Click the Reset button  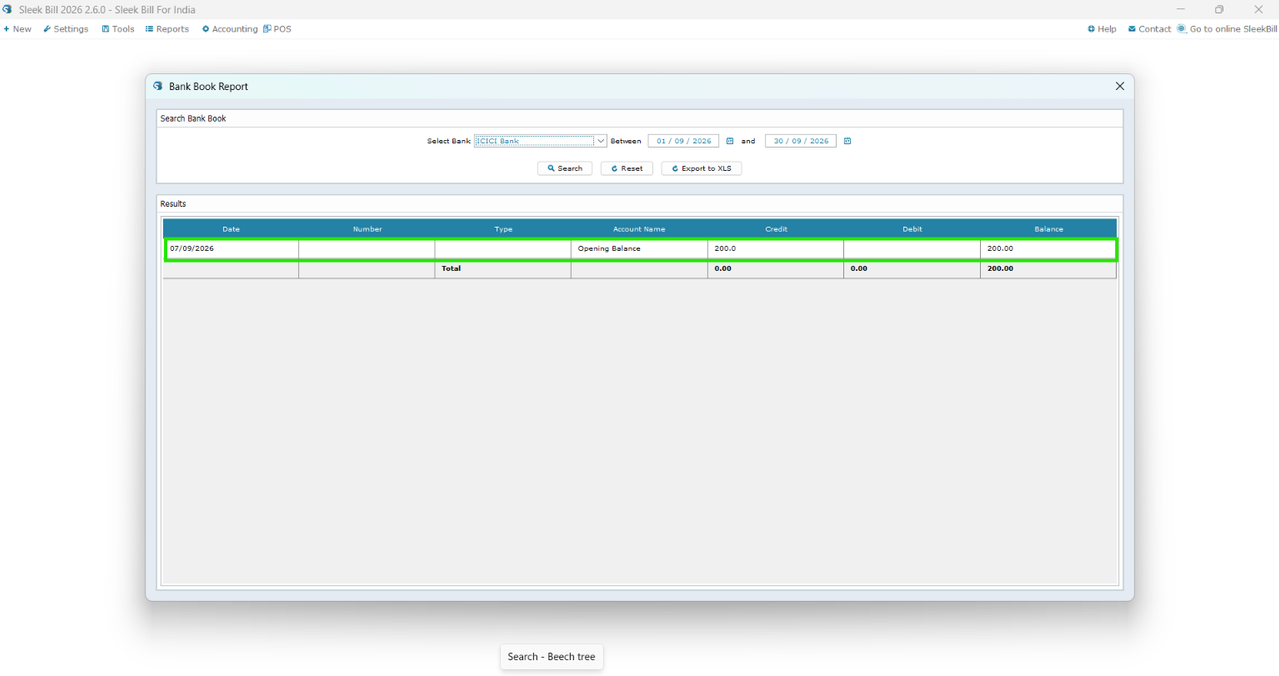tap(627, 169)
